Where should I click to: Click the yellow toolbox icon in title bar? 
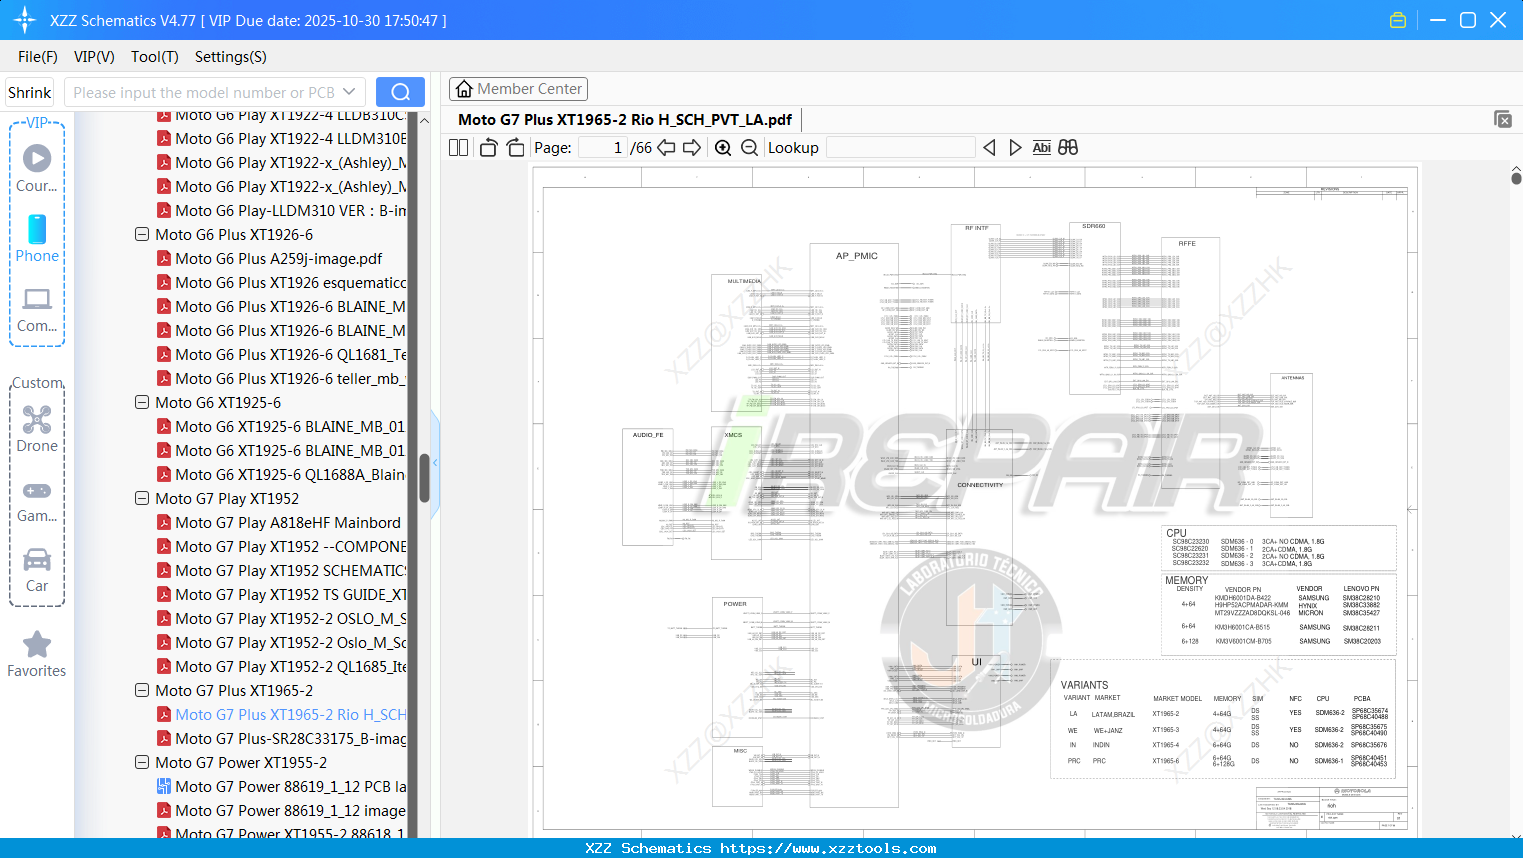click(x=1398, y=20)
